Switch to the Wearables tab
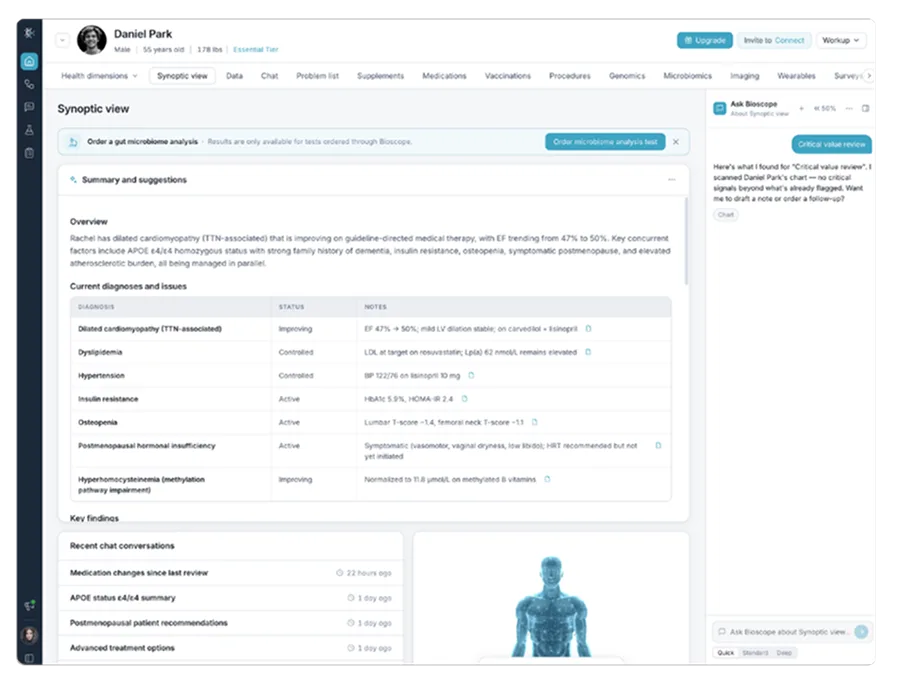Image resolution: width=898 pixels, height=680 pixels. click(x=796, y=76)
